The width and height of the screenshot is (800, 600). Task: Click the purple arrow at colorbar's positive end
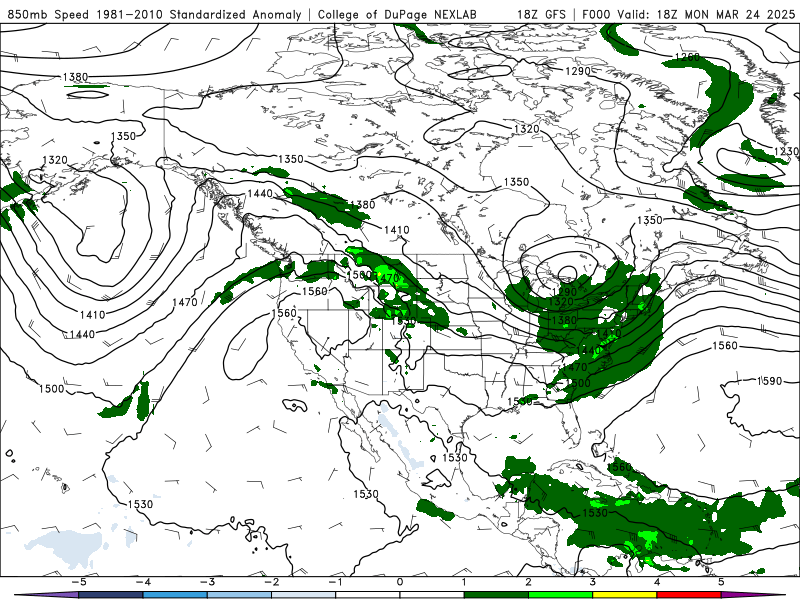coord(754,595)
